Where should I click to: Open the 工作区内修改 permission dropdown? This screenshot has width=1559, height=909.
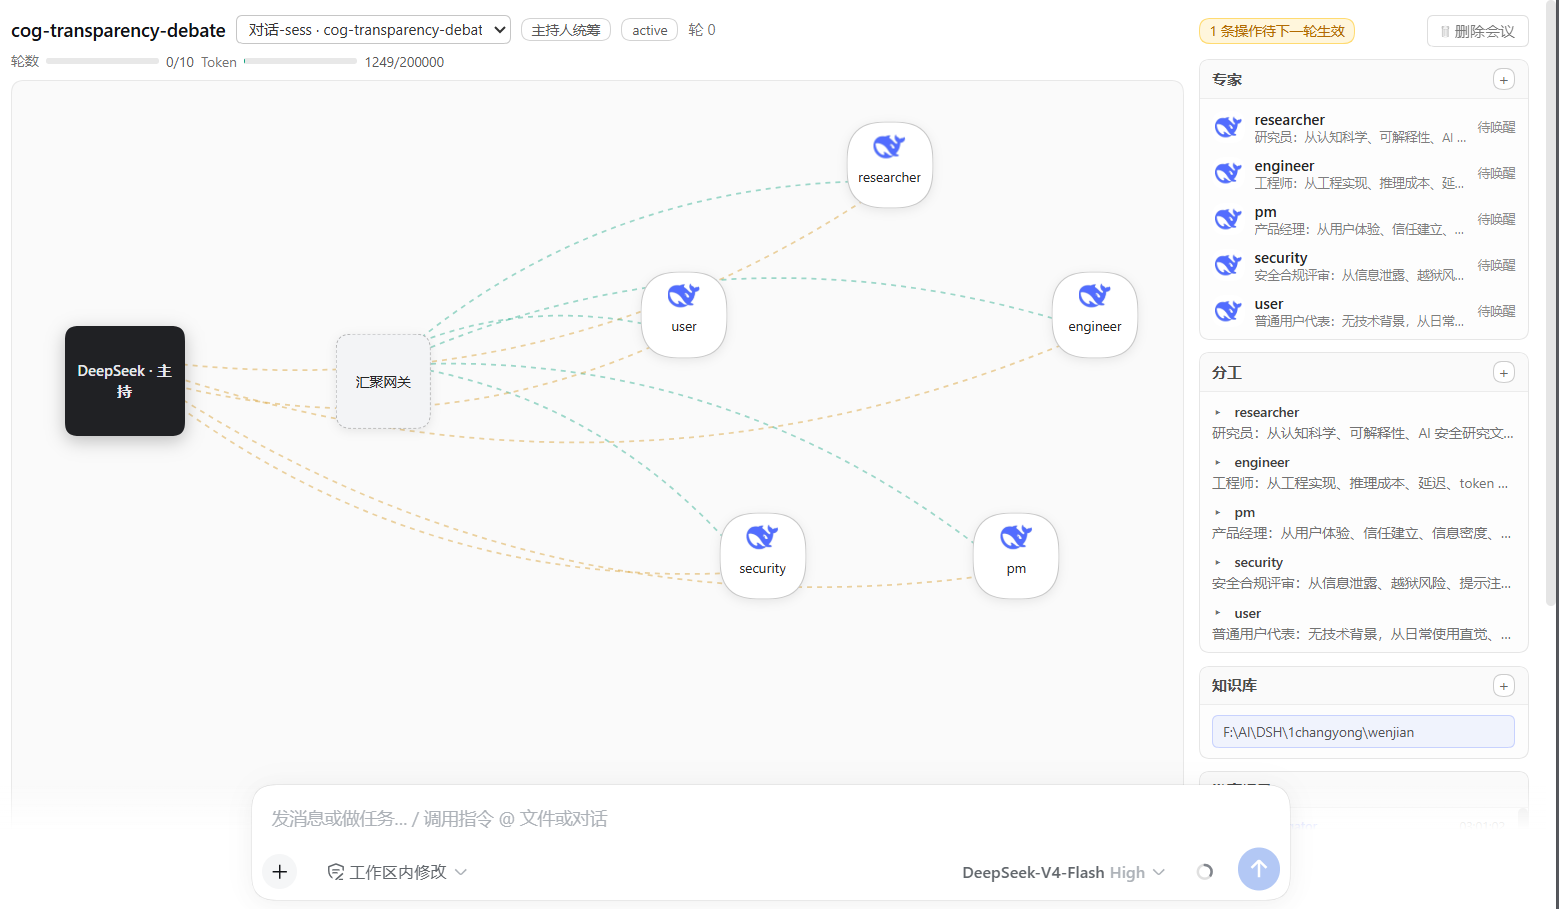click(x=398, y=872)
